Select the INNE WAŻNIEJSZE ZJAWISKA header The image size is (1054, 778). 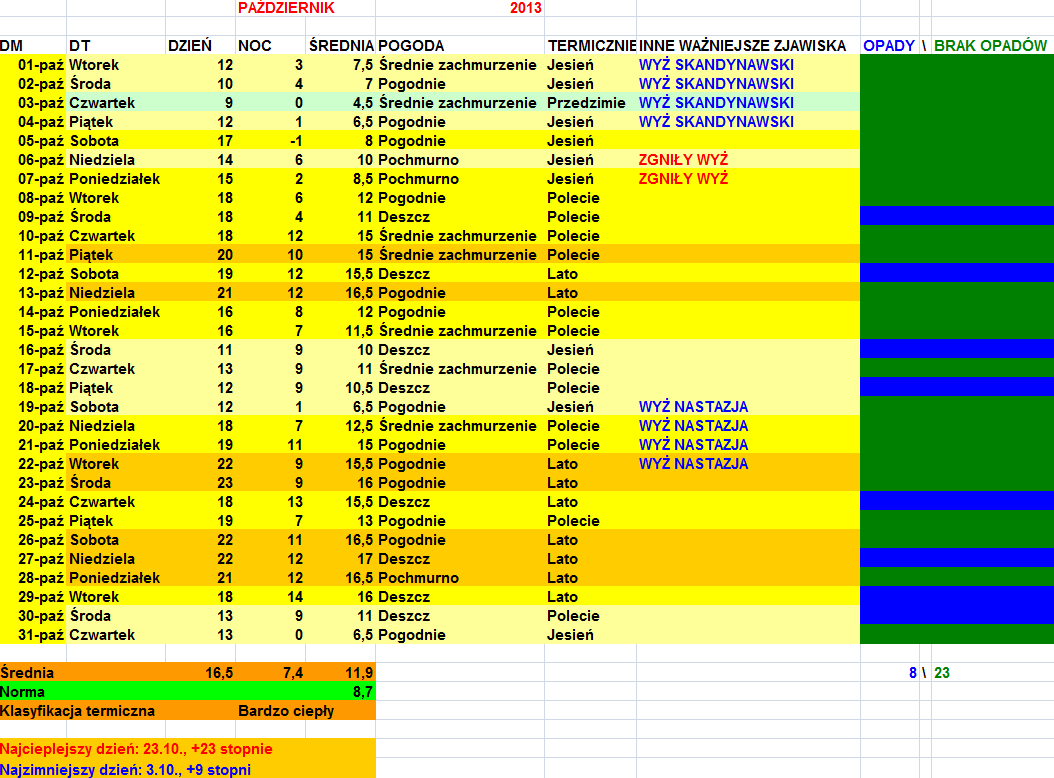[742, 46]
